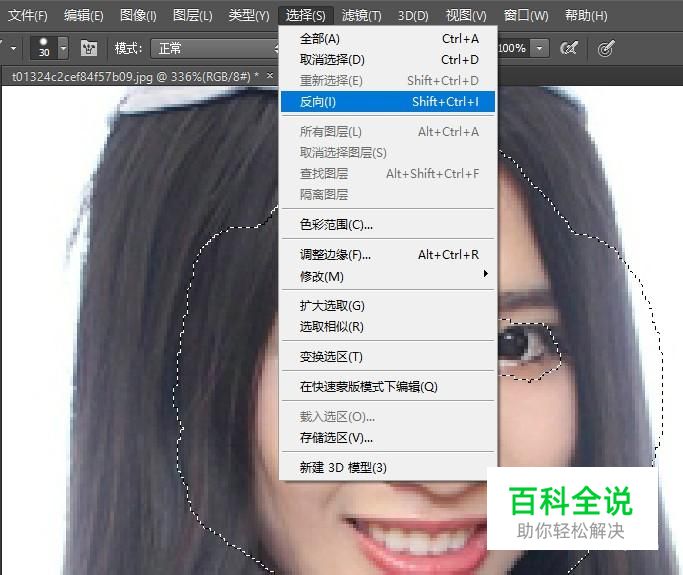Choose 取消选择(D) to deselect
Screen dimensions: 683x575
tap(388, 60)
